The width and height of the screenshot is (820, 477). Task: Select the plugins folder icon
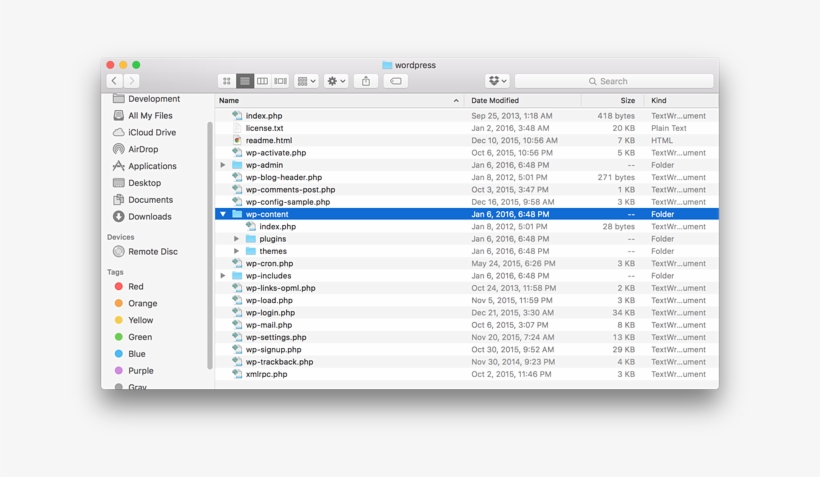point(250,238)
